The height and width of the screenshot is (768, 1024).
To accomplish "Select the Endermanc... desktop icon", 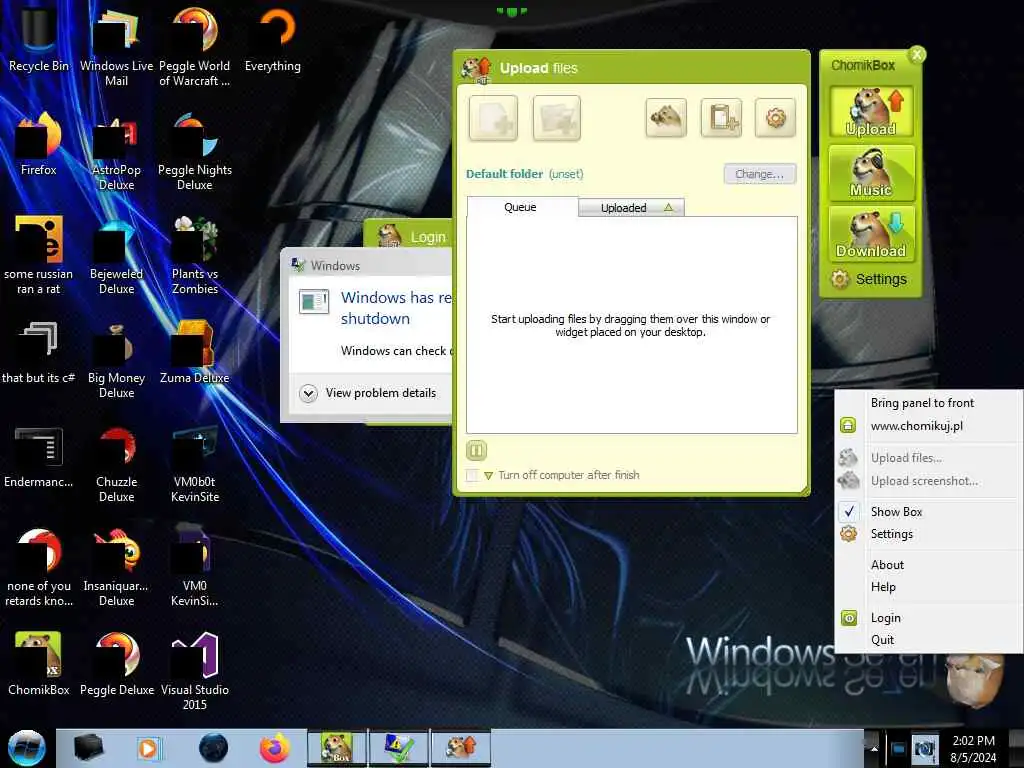I will [x=39, y=456].
